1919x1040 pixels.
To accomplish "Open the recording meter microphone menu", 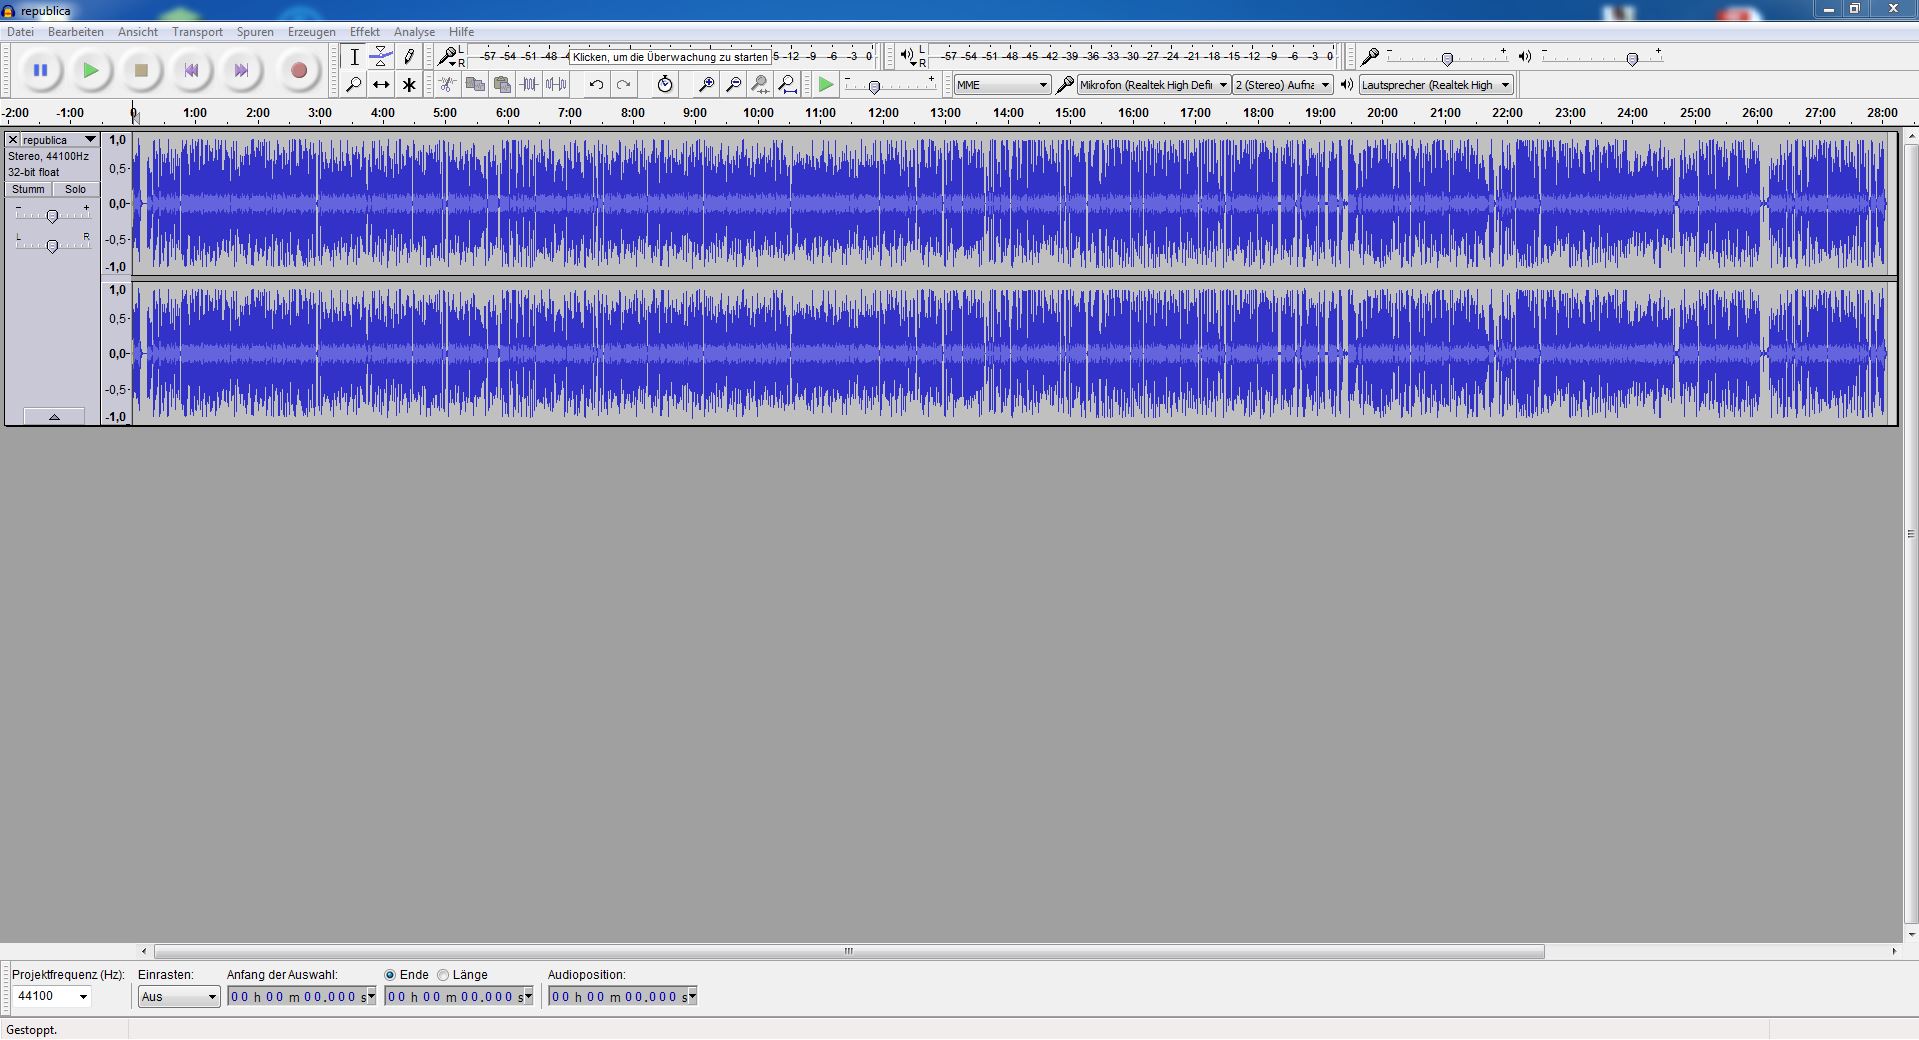I will tap(448, 57).
